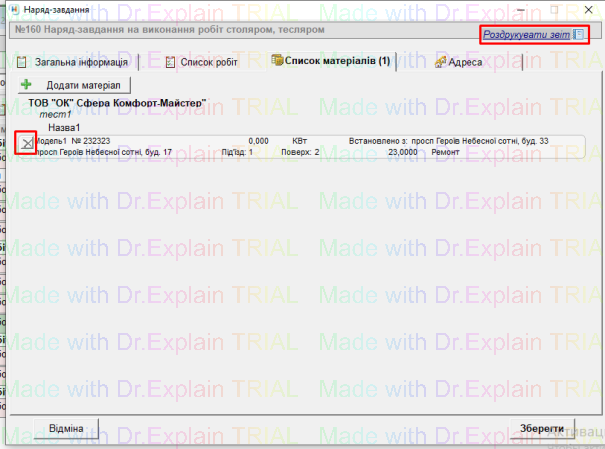This screenshot has height=449, width=605.
Task: Click the ТОВ "ОК" Сфера Комфорт-Майстер heading
Action: [x=117, y=103]
